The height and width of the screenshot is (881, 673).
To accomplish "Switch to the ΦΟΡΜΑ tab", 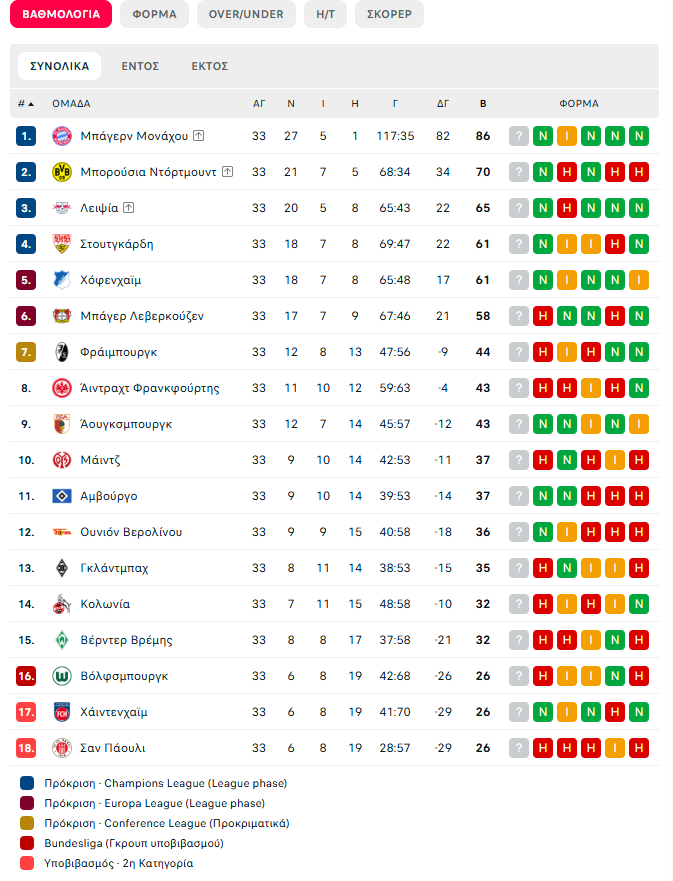I will coord(154,14).
